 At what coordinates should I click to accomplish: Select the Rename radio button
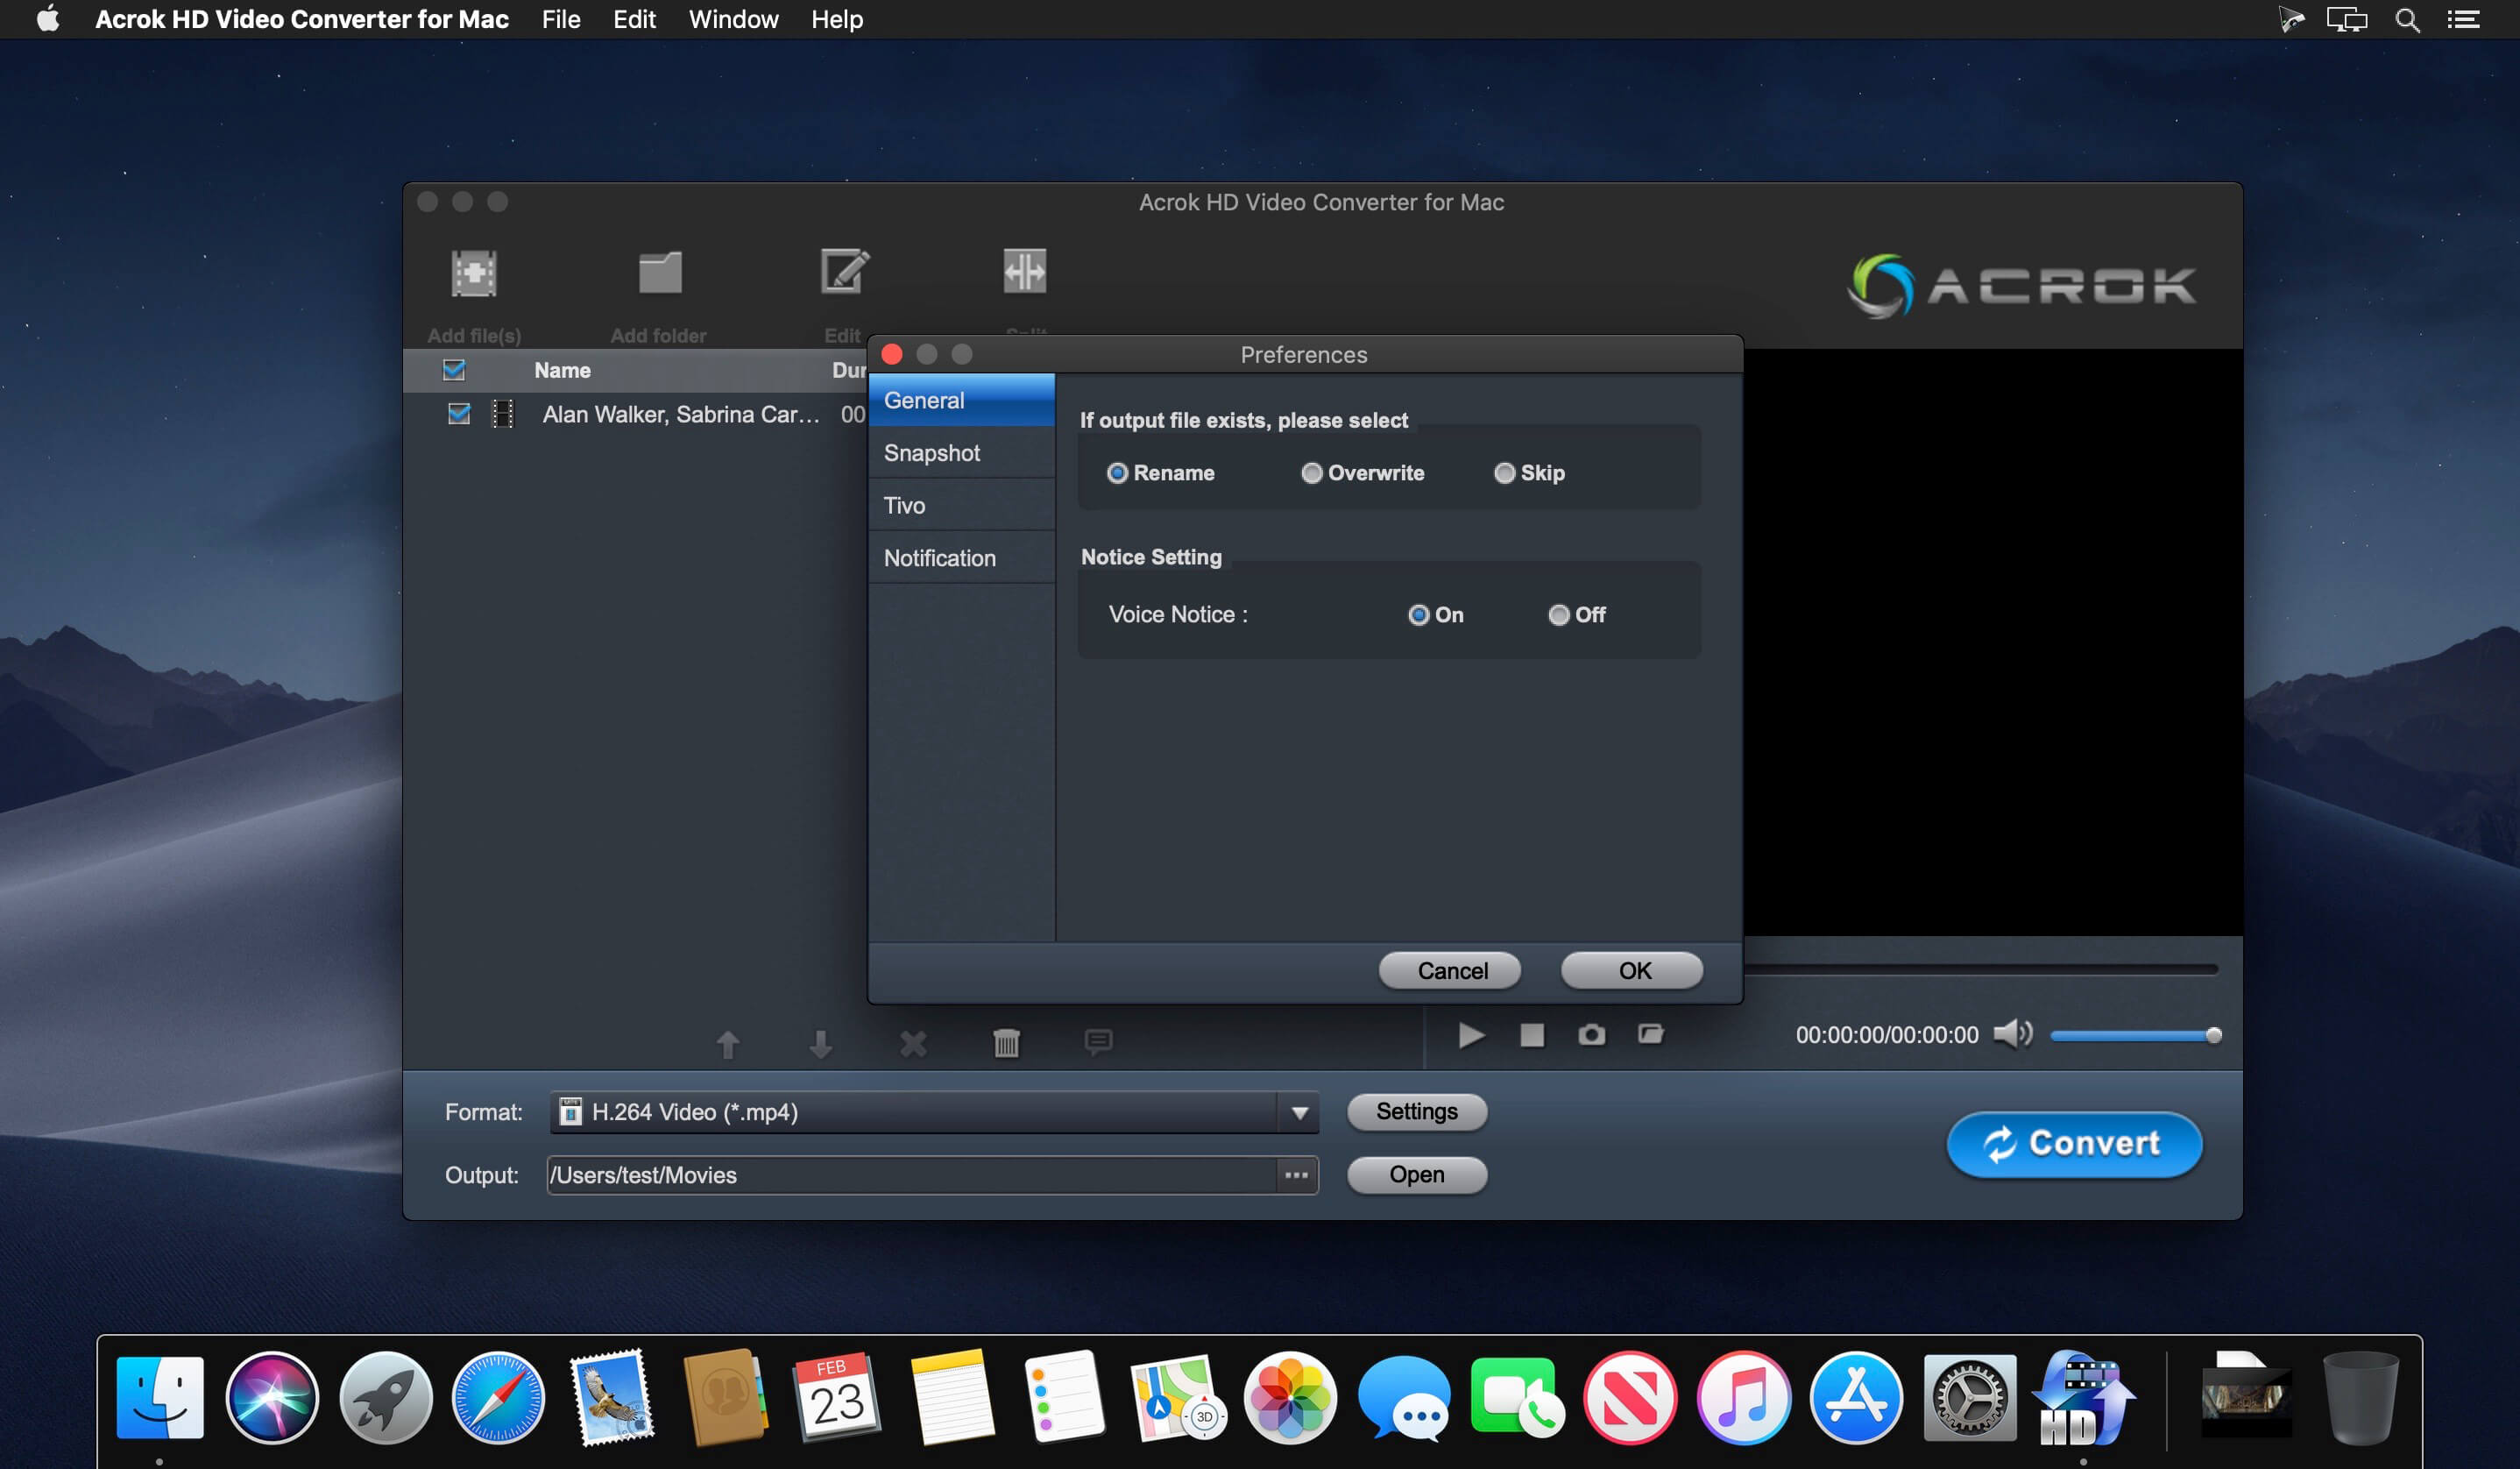pos(1116,472)
